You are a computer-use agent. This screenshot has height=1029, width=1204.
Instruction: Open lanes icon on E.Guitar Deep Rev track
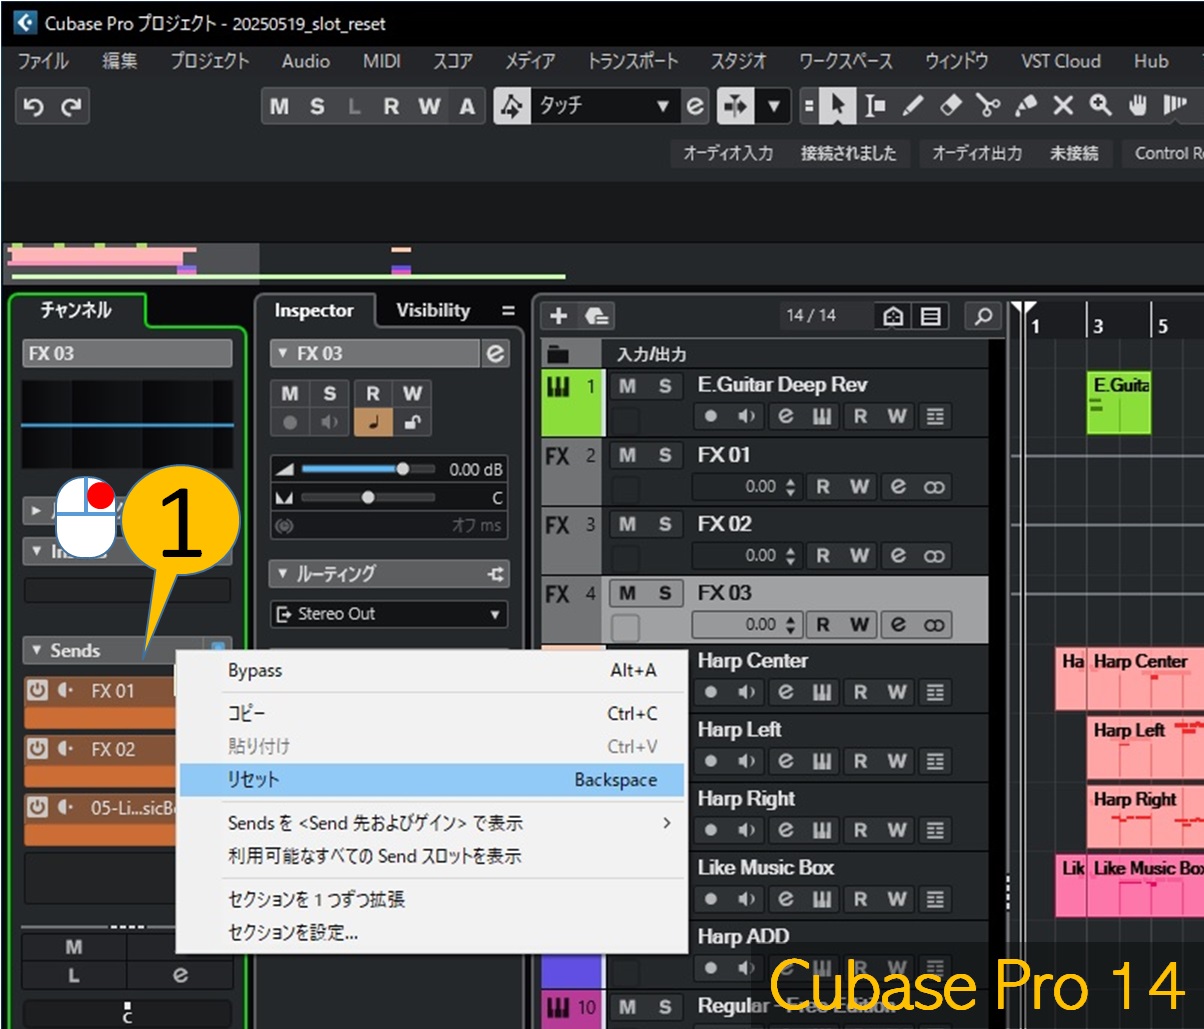click(x=935, y=416)
